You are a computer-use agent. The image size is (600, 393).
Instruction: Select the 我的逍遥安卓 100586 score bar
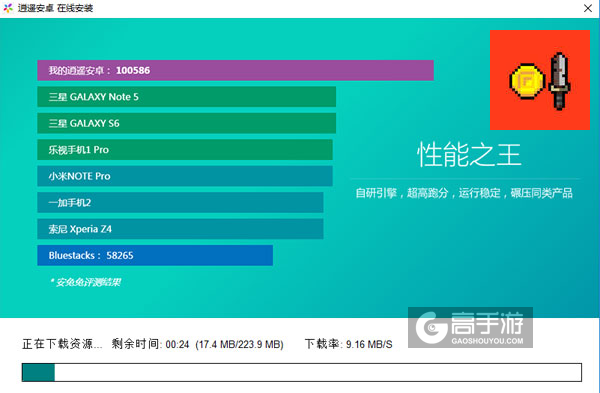pos(235,70)
